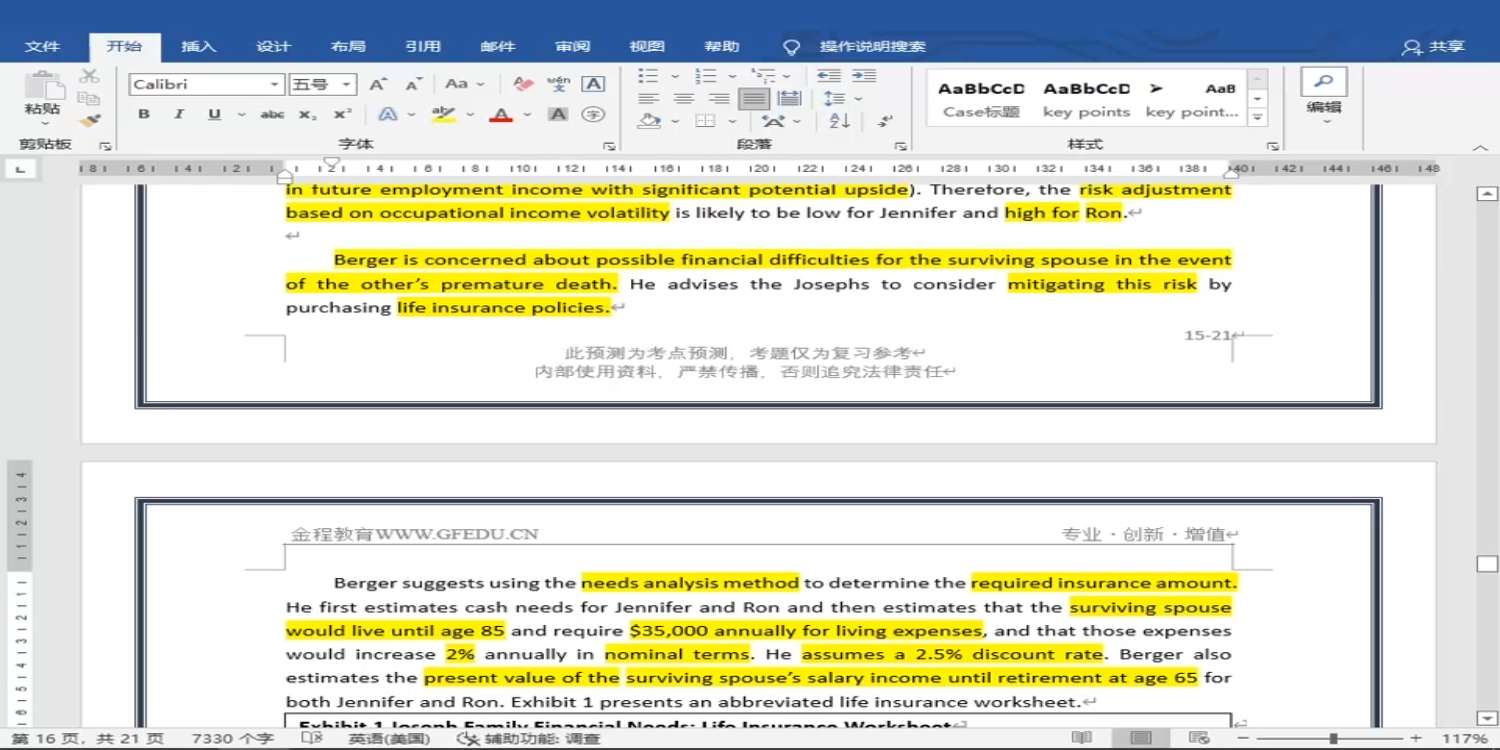Click the Grow Font size icon
1500x750 pixels.
(377, 84)
